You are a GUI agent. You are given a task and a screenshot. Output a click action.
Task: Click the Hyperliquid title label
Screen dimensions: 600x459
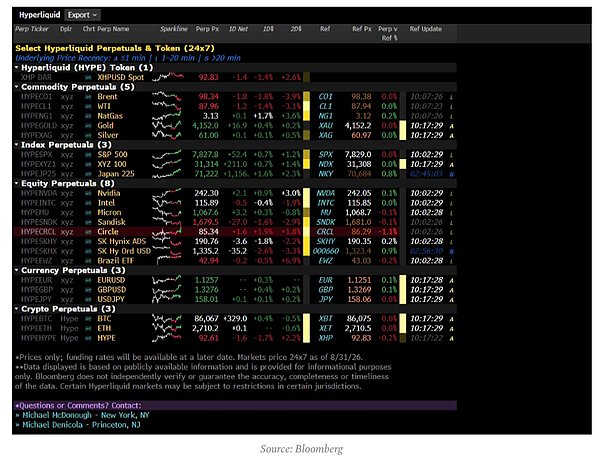[x=40, y=15]
